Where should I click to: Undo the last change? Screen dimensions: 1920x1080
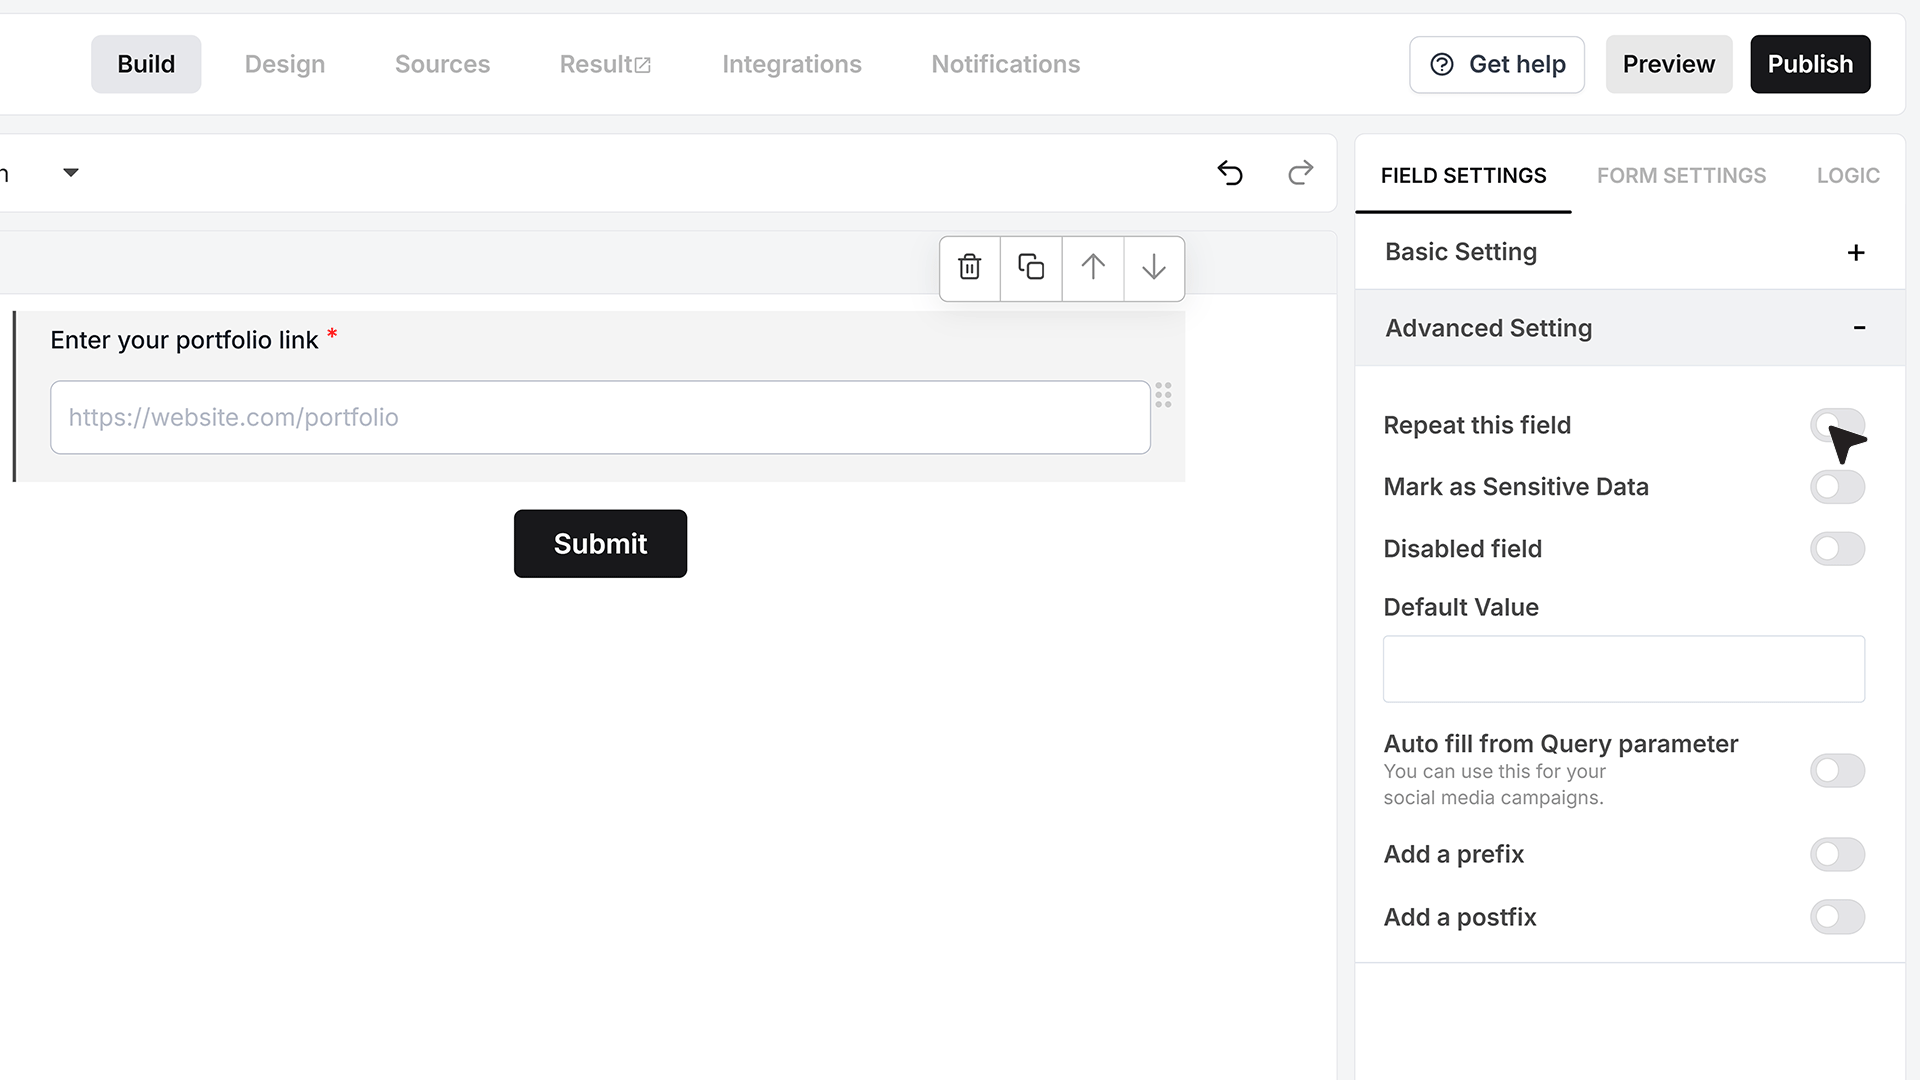point(1230,173)
